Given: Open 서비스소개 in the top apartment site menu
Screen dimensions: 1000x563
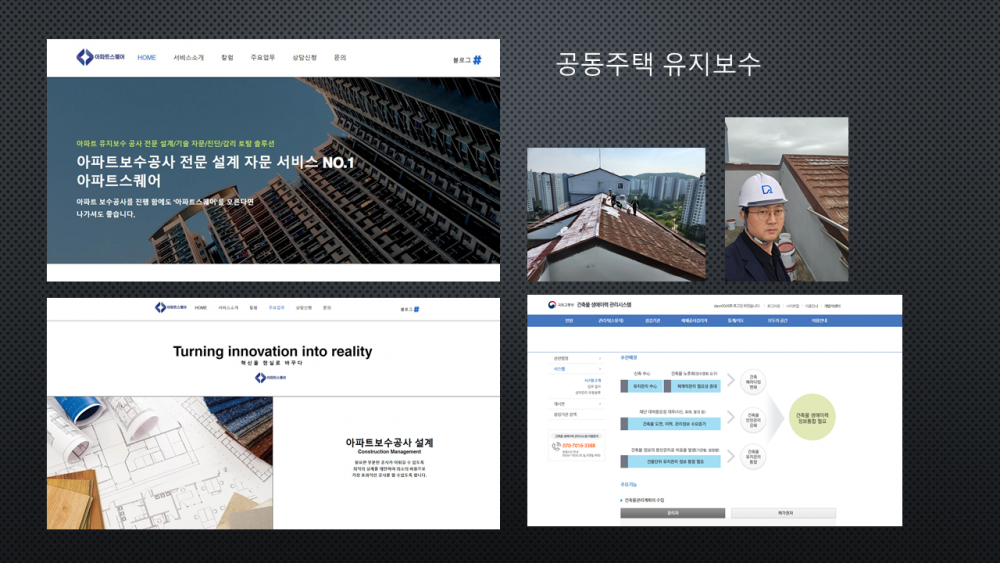Looking at the screenshot, I should pyautogui.click(x=188, y=57).
